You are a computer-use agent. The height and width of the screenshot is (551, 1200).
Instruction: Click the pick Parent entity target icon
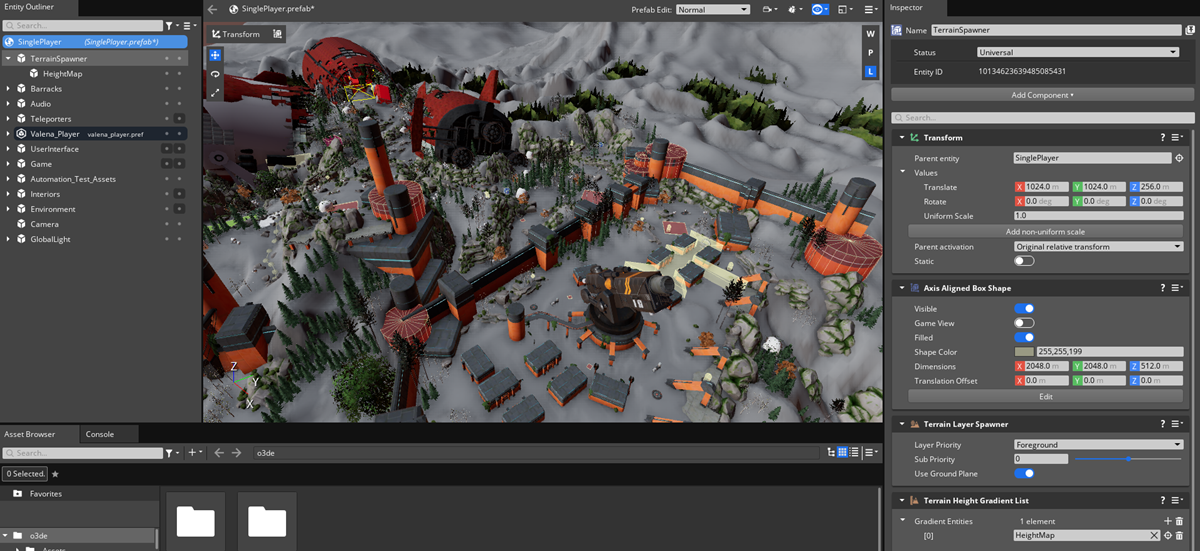[1179, 158]
